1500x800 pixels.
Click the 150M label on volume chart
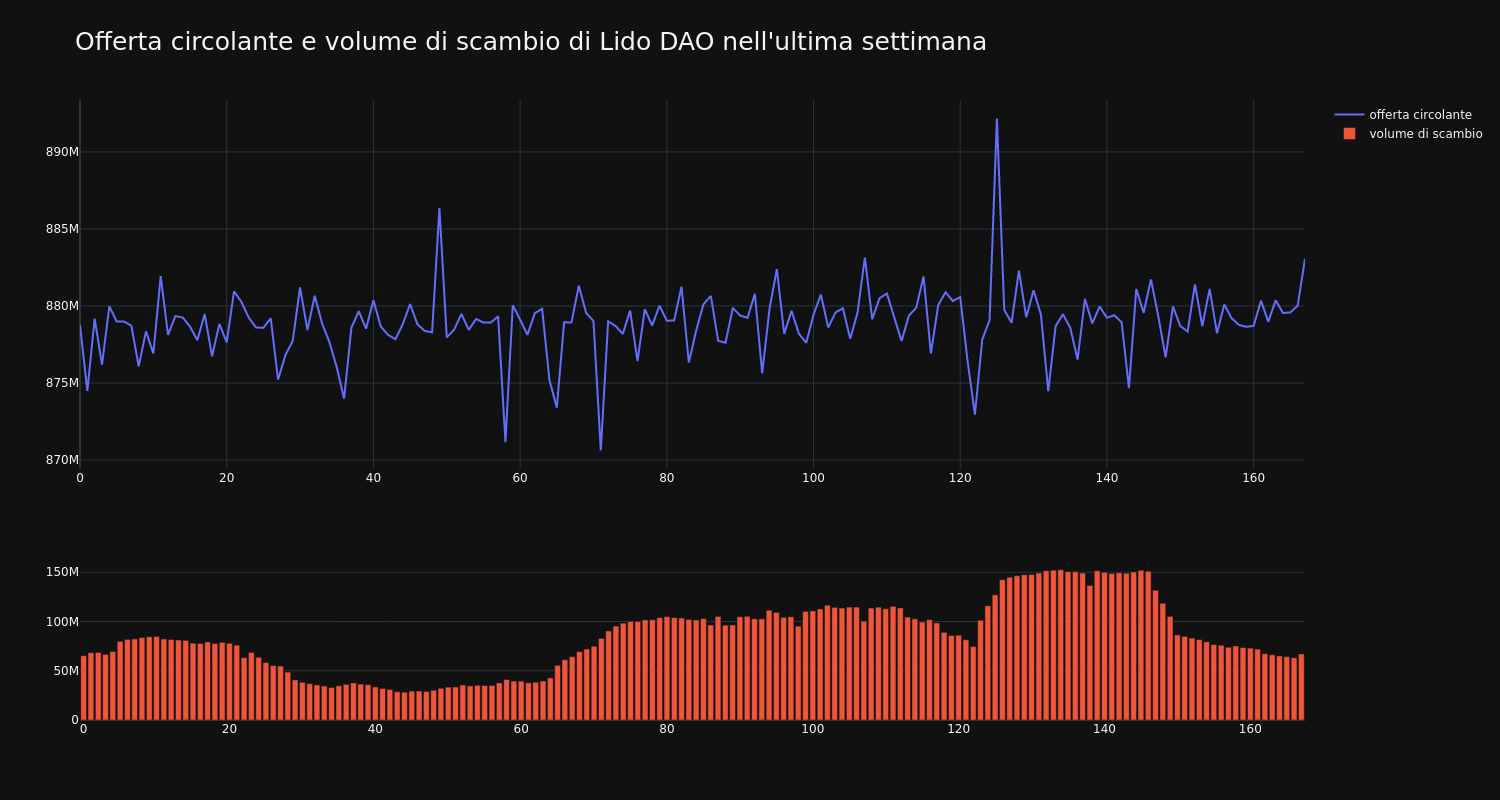coord(62,572)
